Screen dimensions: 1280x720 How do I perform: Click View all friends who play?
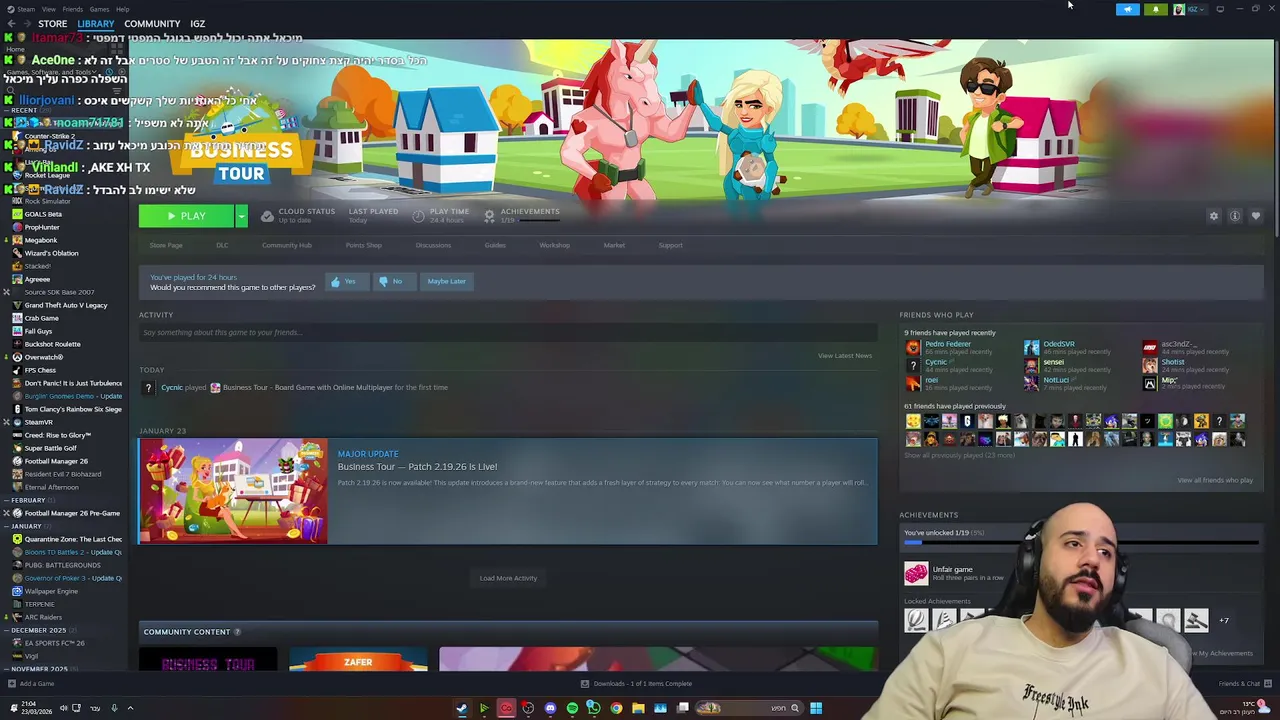[x=1215, y=480]
